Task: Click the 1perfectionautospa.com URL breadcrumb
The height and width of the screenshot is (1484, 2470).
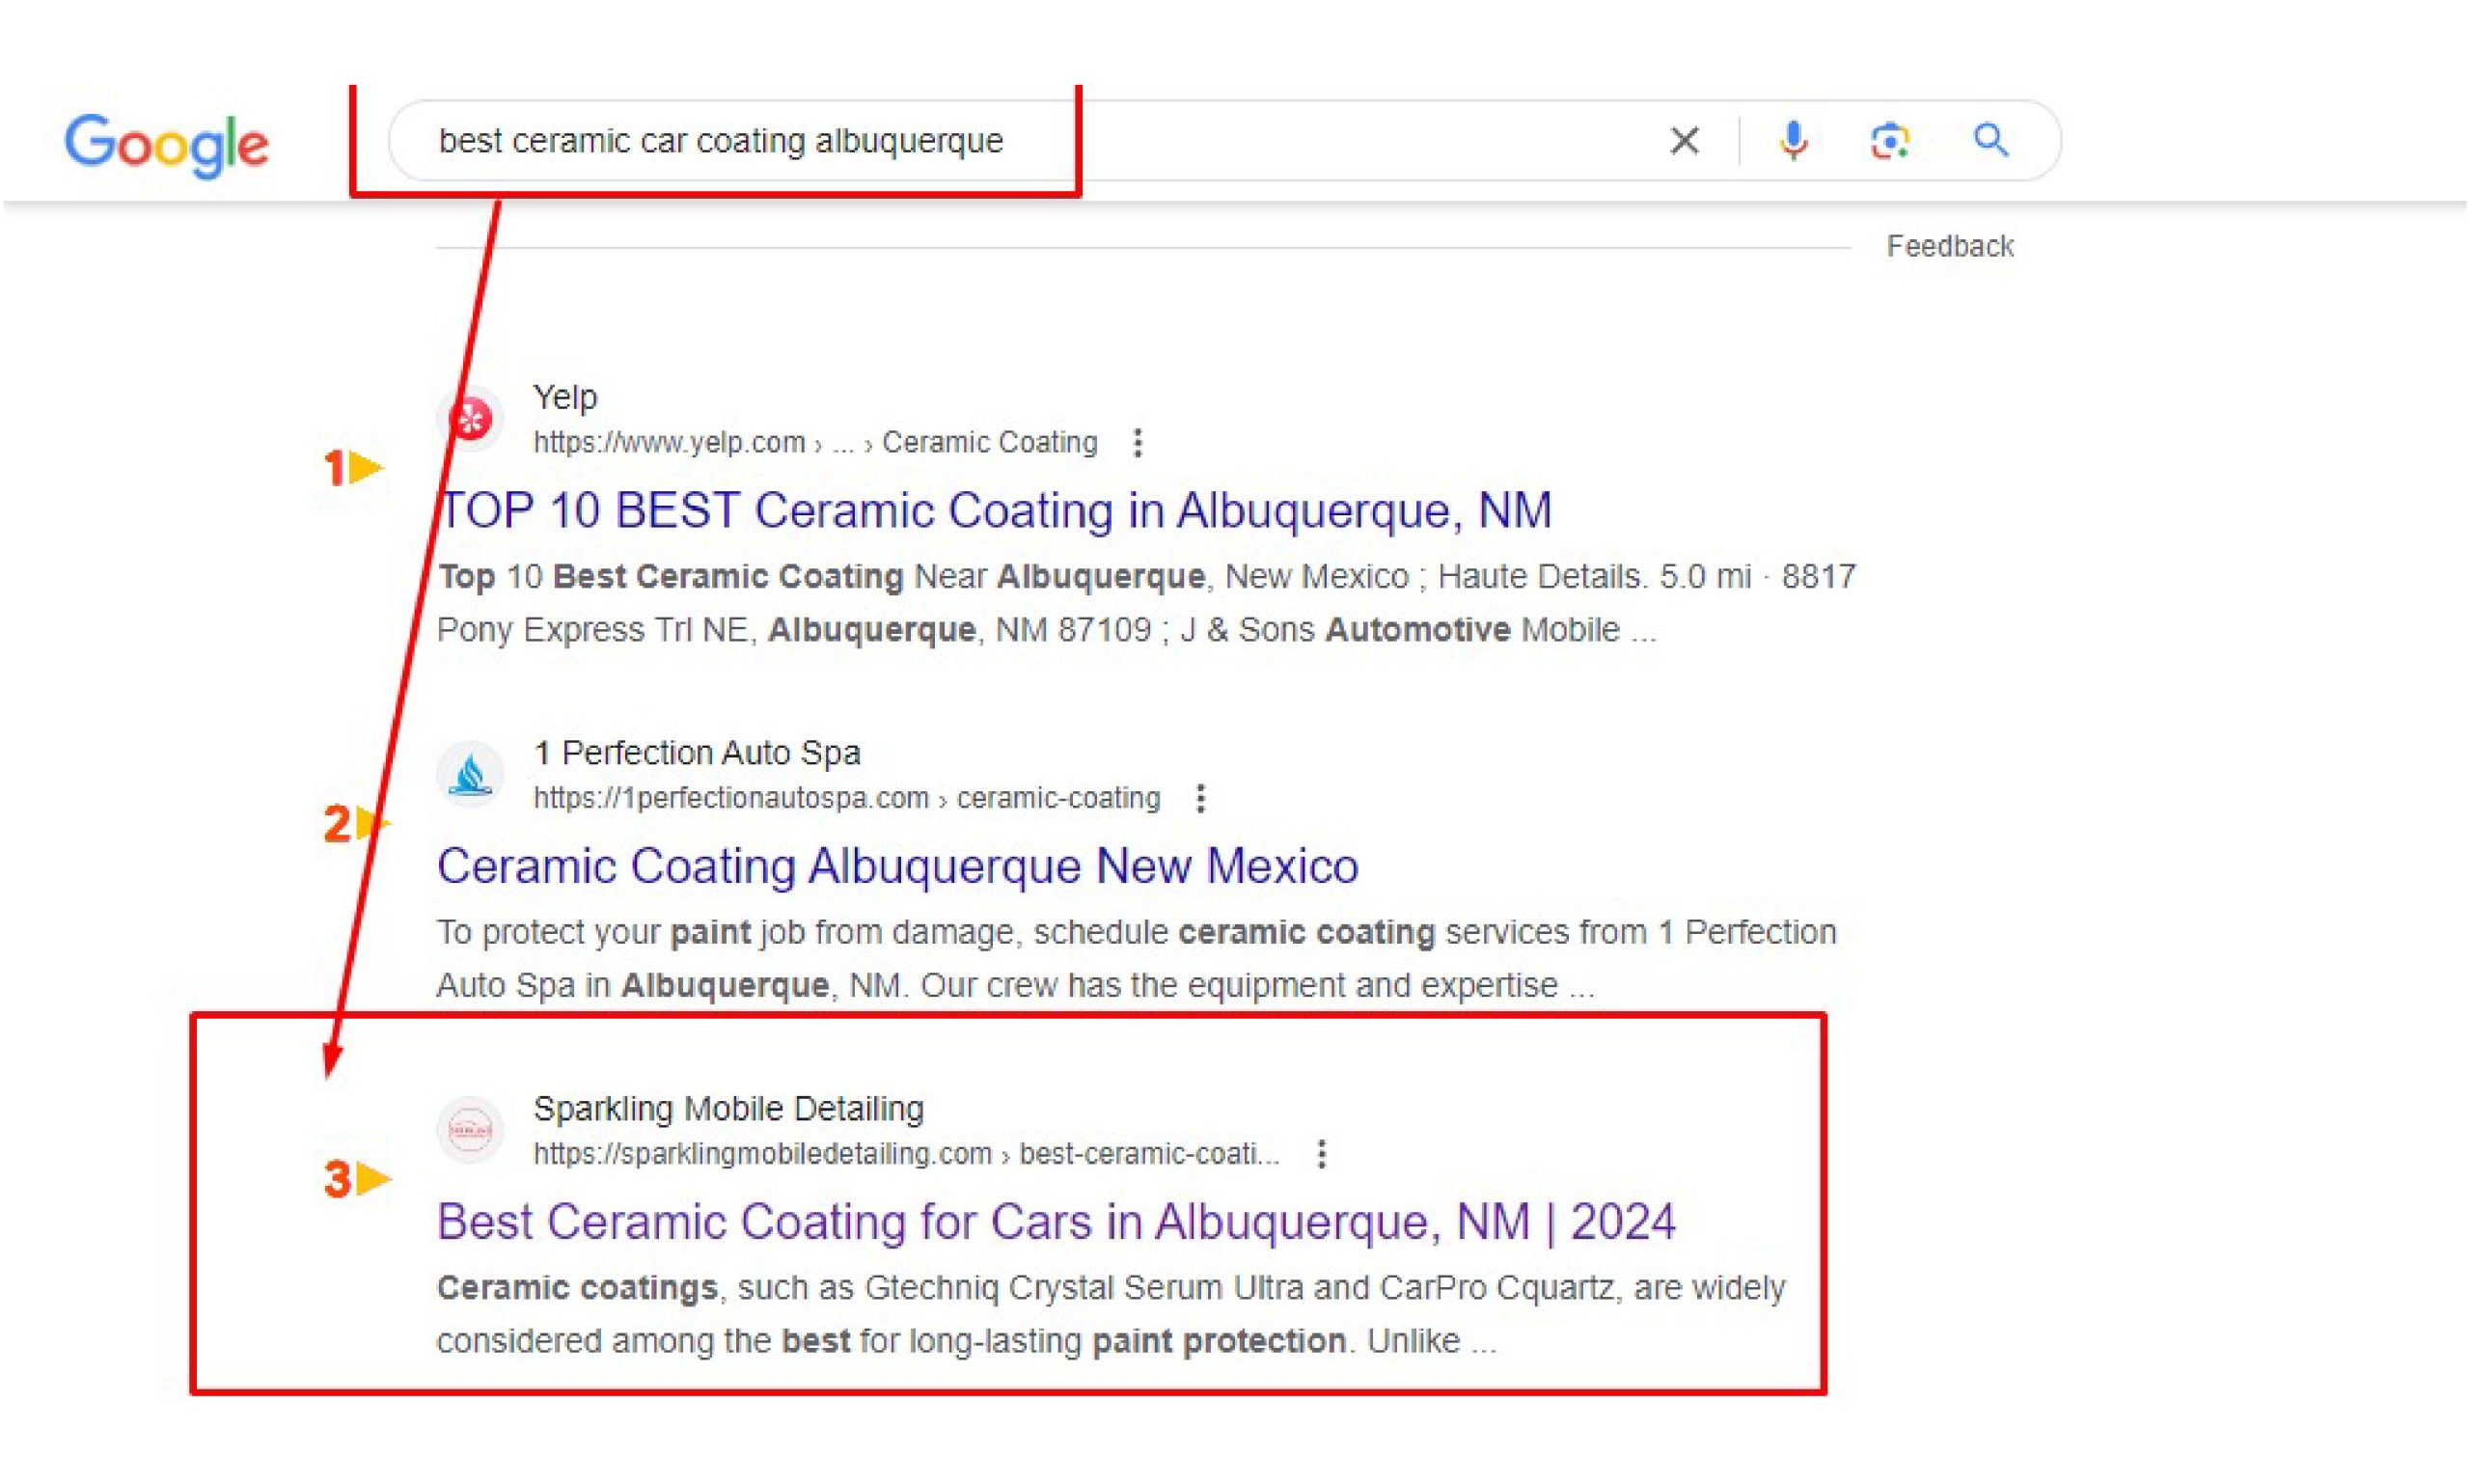Action: (x=846, y=798)
